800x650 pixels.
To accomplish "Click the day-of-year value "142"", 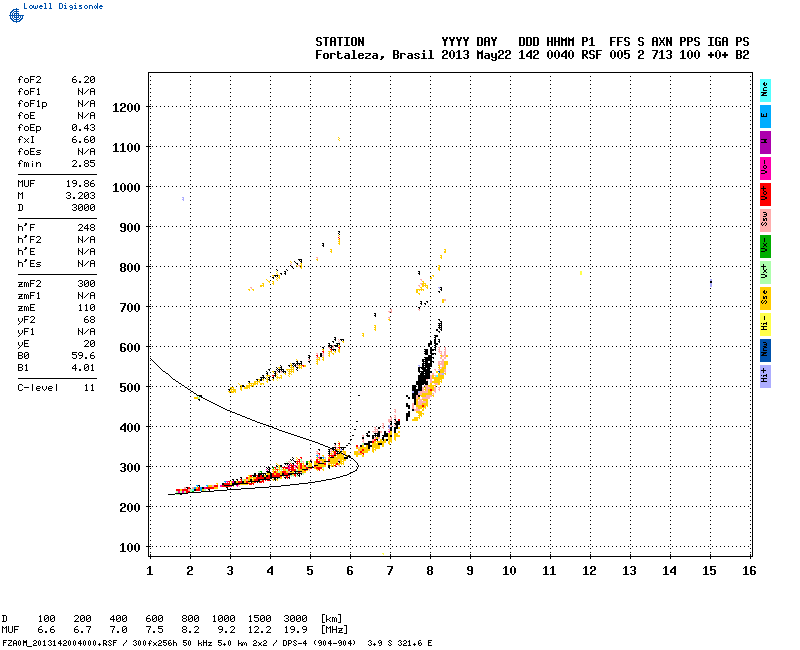I will click(529, 55).
